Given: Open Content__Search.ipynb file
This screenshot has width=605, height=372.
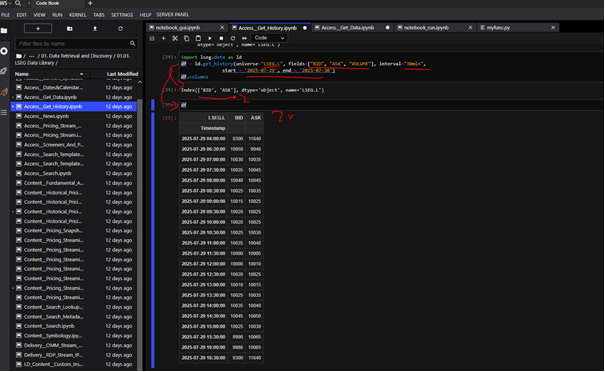Looking at the screenshot, I should click(73, 326).
